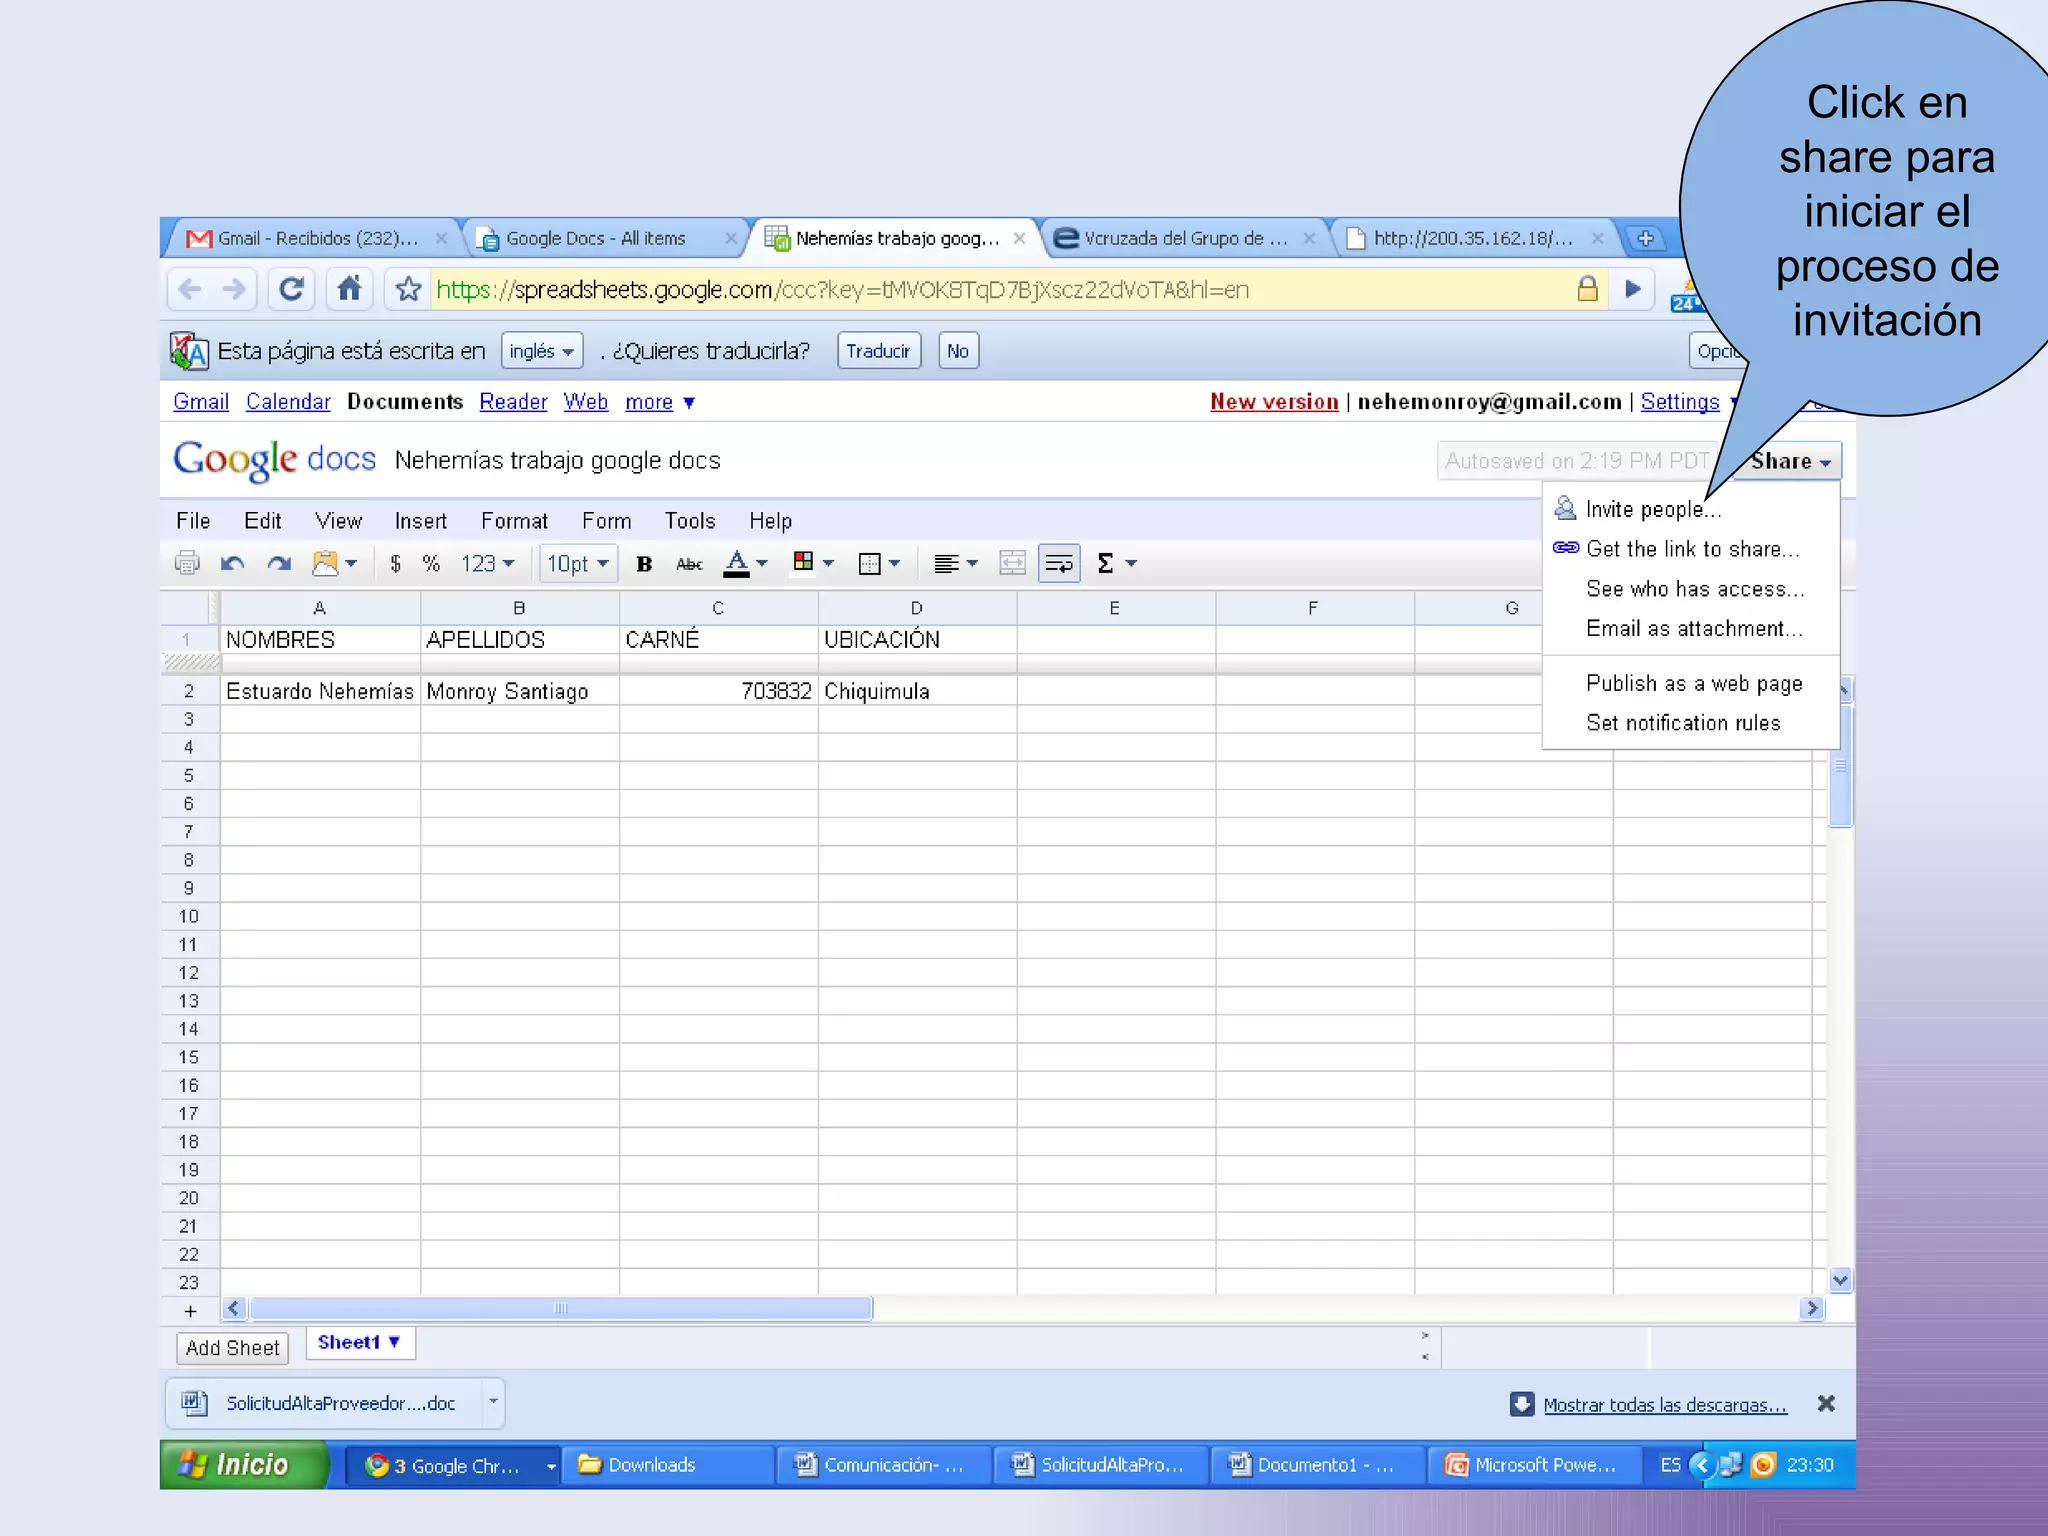Open the Format menu
2048x1536 pixels.
pyautogui.click(x=514, y=521)
